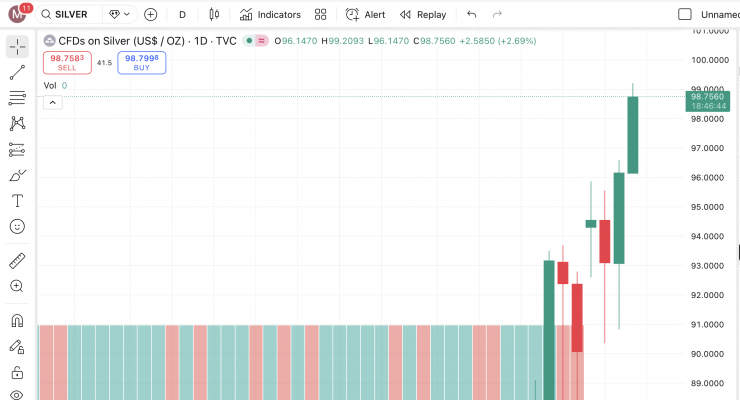The image size is (740, 400).
Task: Select the brush drawing tool
Action: point(17,175)
